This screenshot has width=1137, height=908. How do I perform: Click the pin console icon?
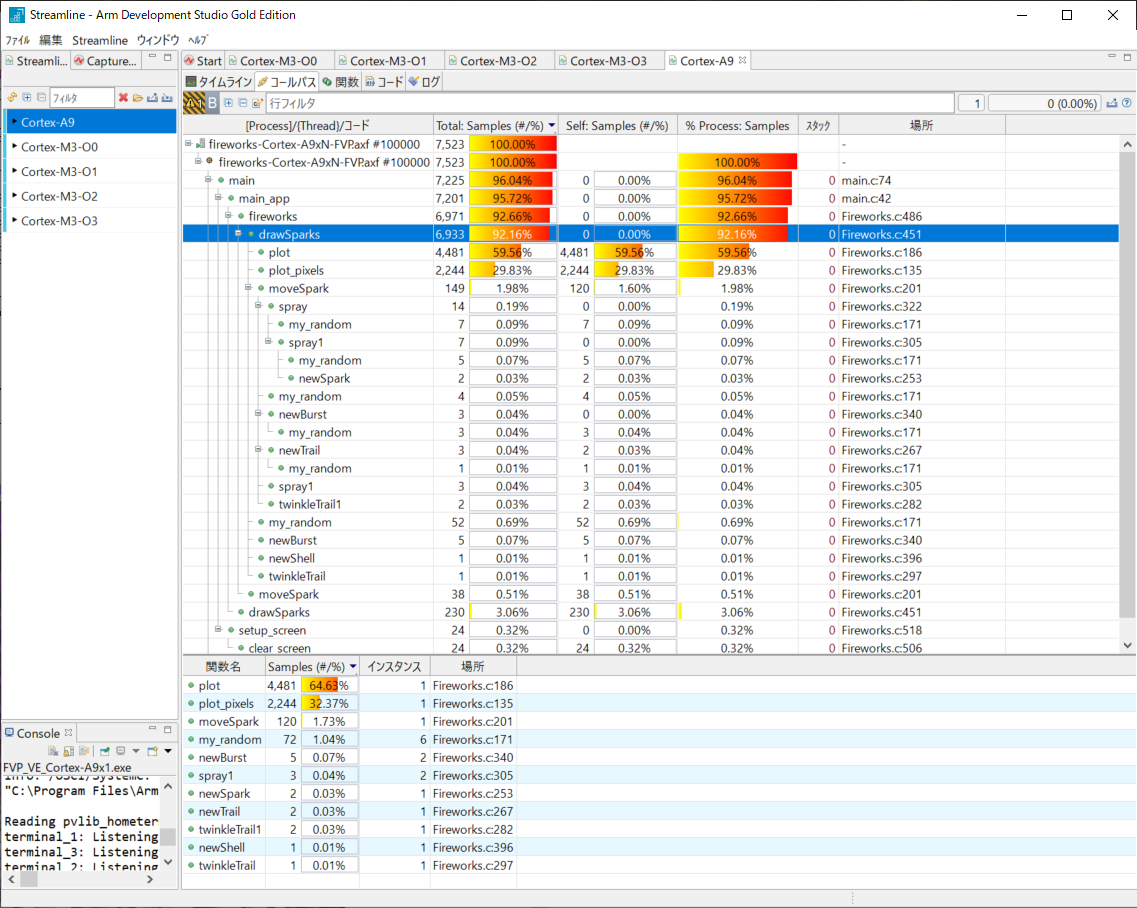(x=105, y=751)
